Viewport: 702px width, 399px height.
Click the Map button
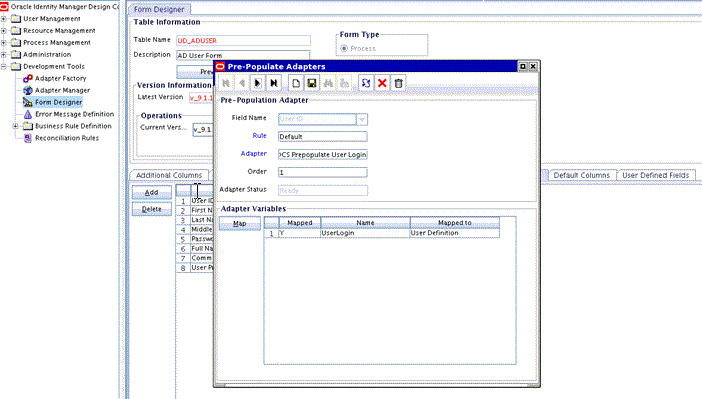tap(240, 223)
